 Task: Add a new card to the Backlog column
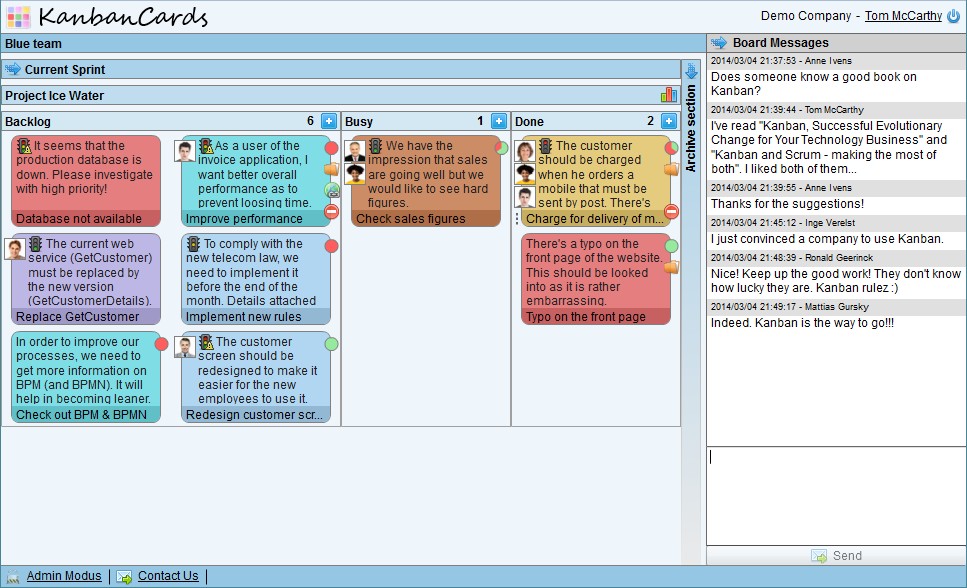329,121
